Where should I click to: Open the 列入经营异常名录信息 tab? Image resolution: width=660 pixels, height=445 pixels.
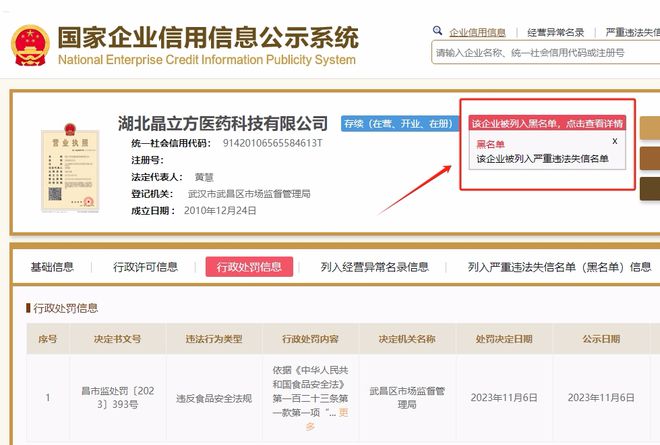point(375,267)
